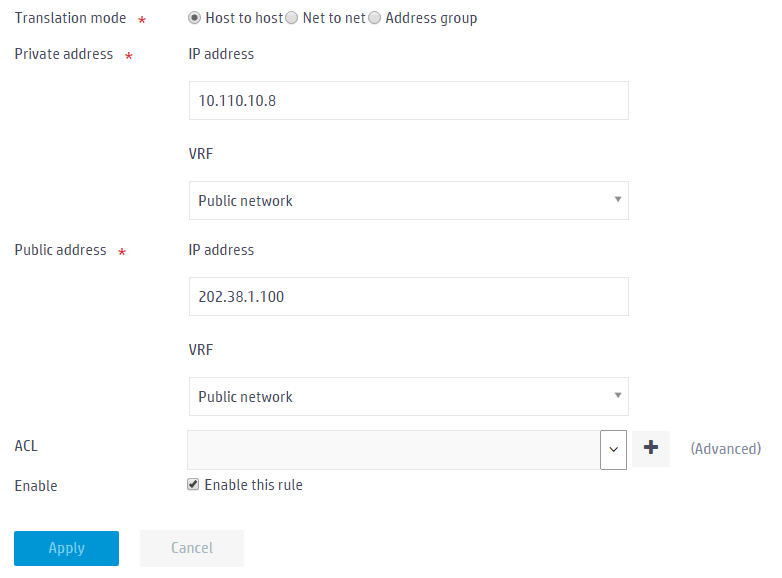Click the Cancel button
This screenshot has width=782, height=578.
click(x=192, y=548)
